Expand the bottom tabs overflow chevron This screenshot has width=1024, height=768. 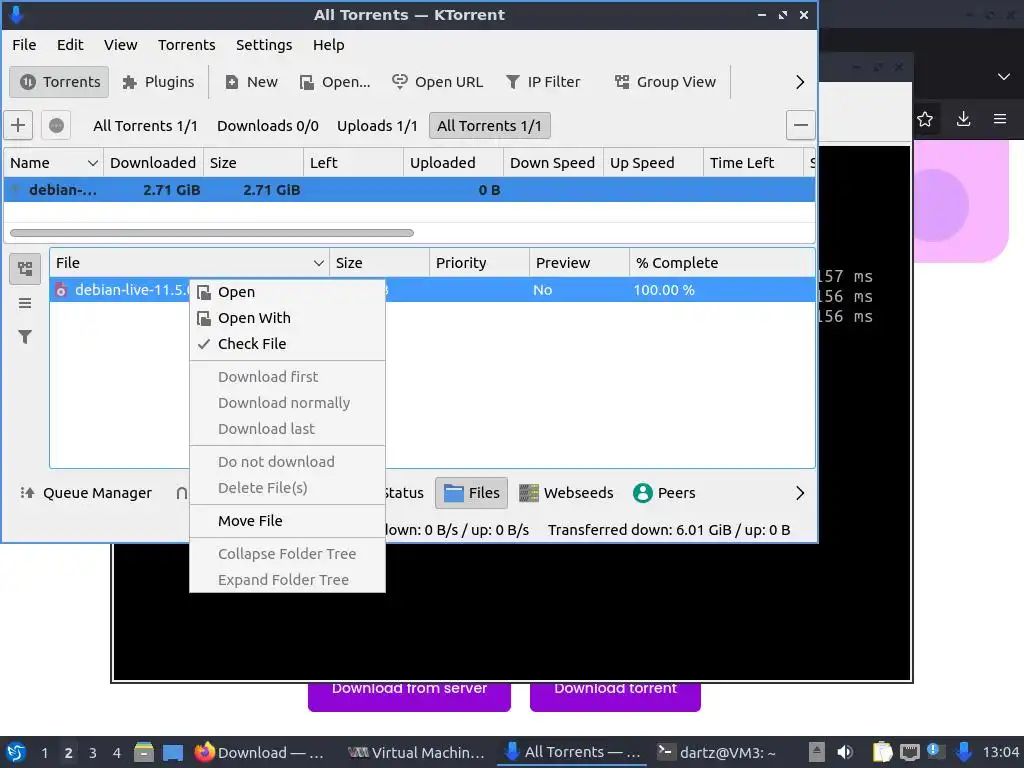[x=800, y=493]
